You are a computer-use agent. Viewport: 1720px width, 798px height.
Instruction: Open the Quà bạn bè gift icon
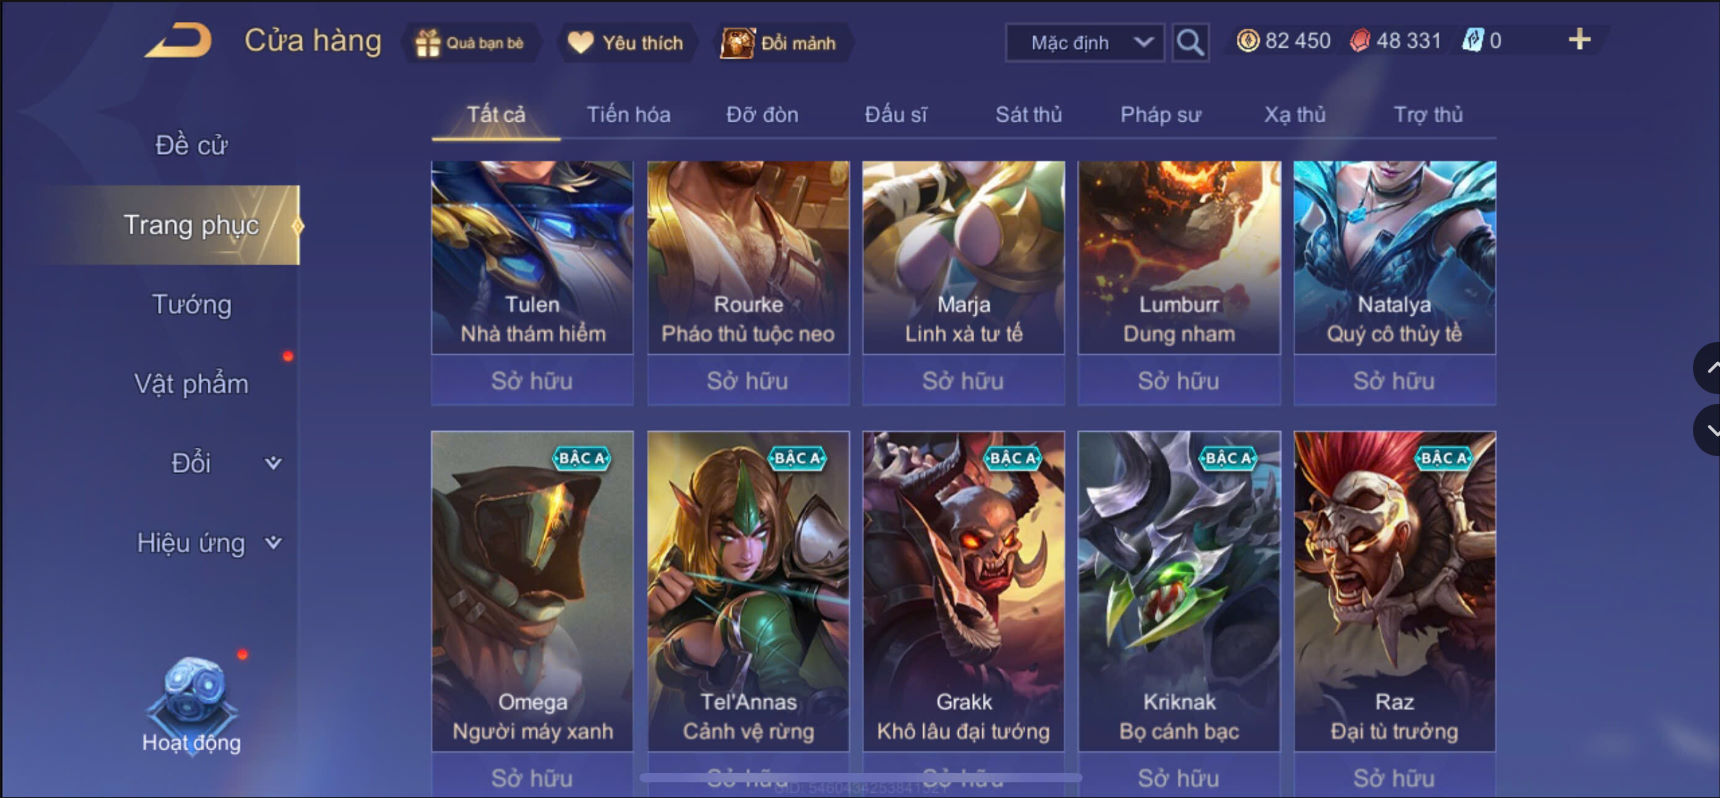pyautogui.click(x=428, y=43)
